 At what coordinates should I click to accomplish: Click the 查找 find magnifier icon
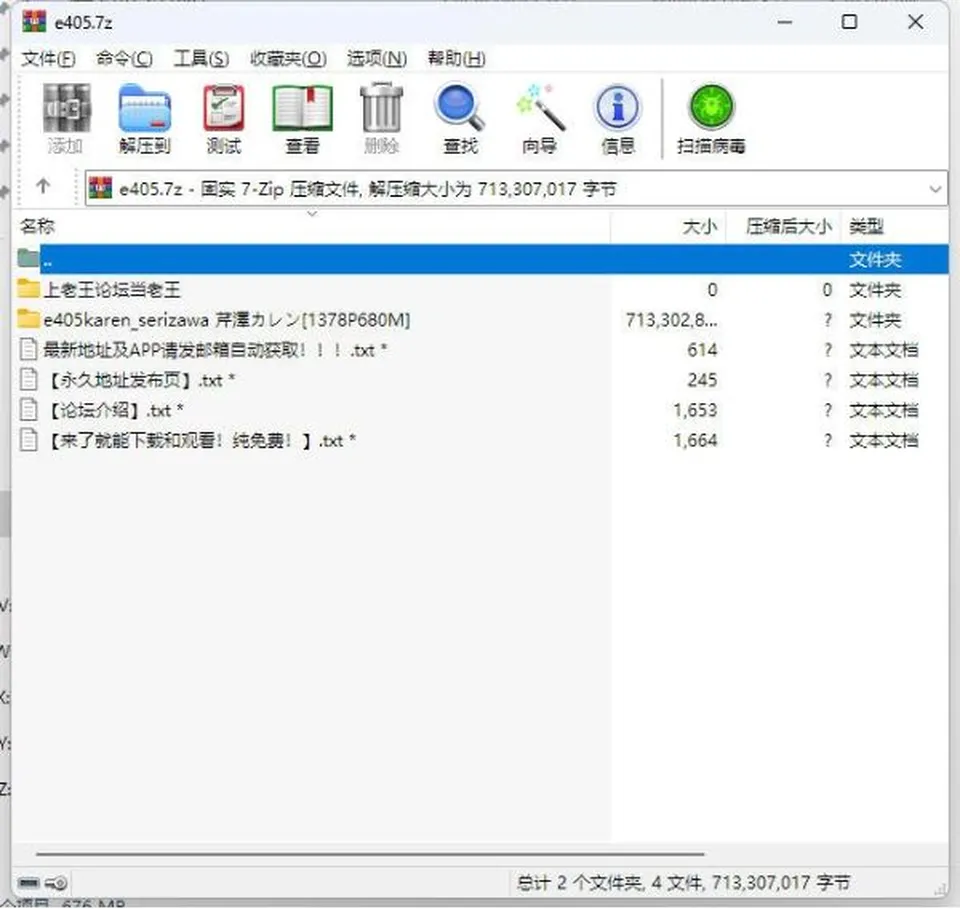[x=460, y=119]
